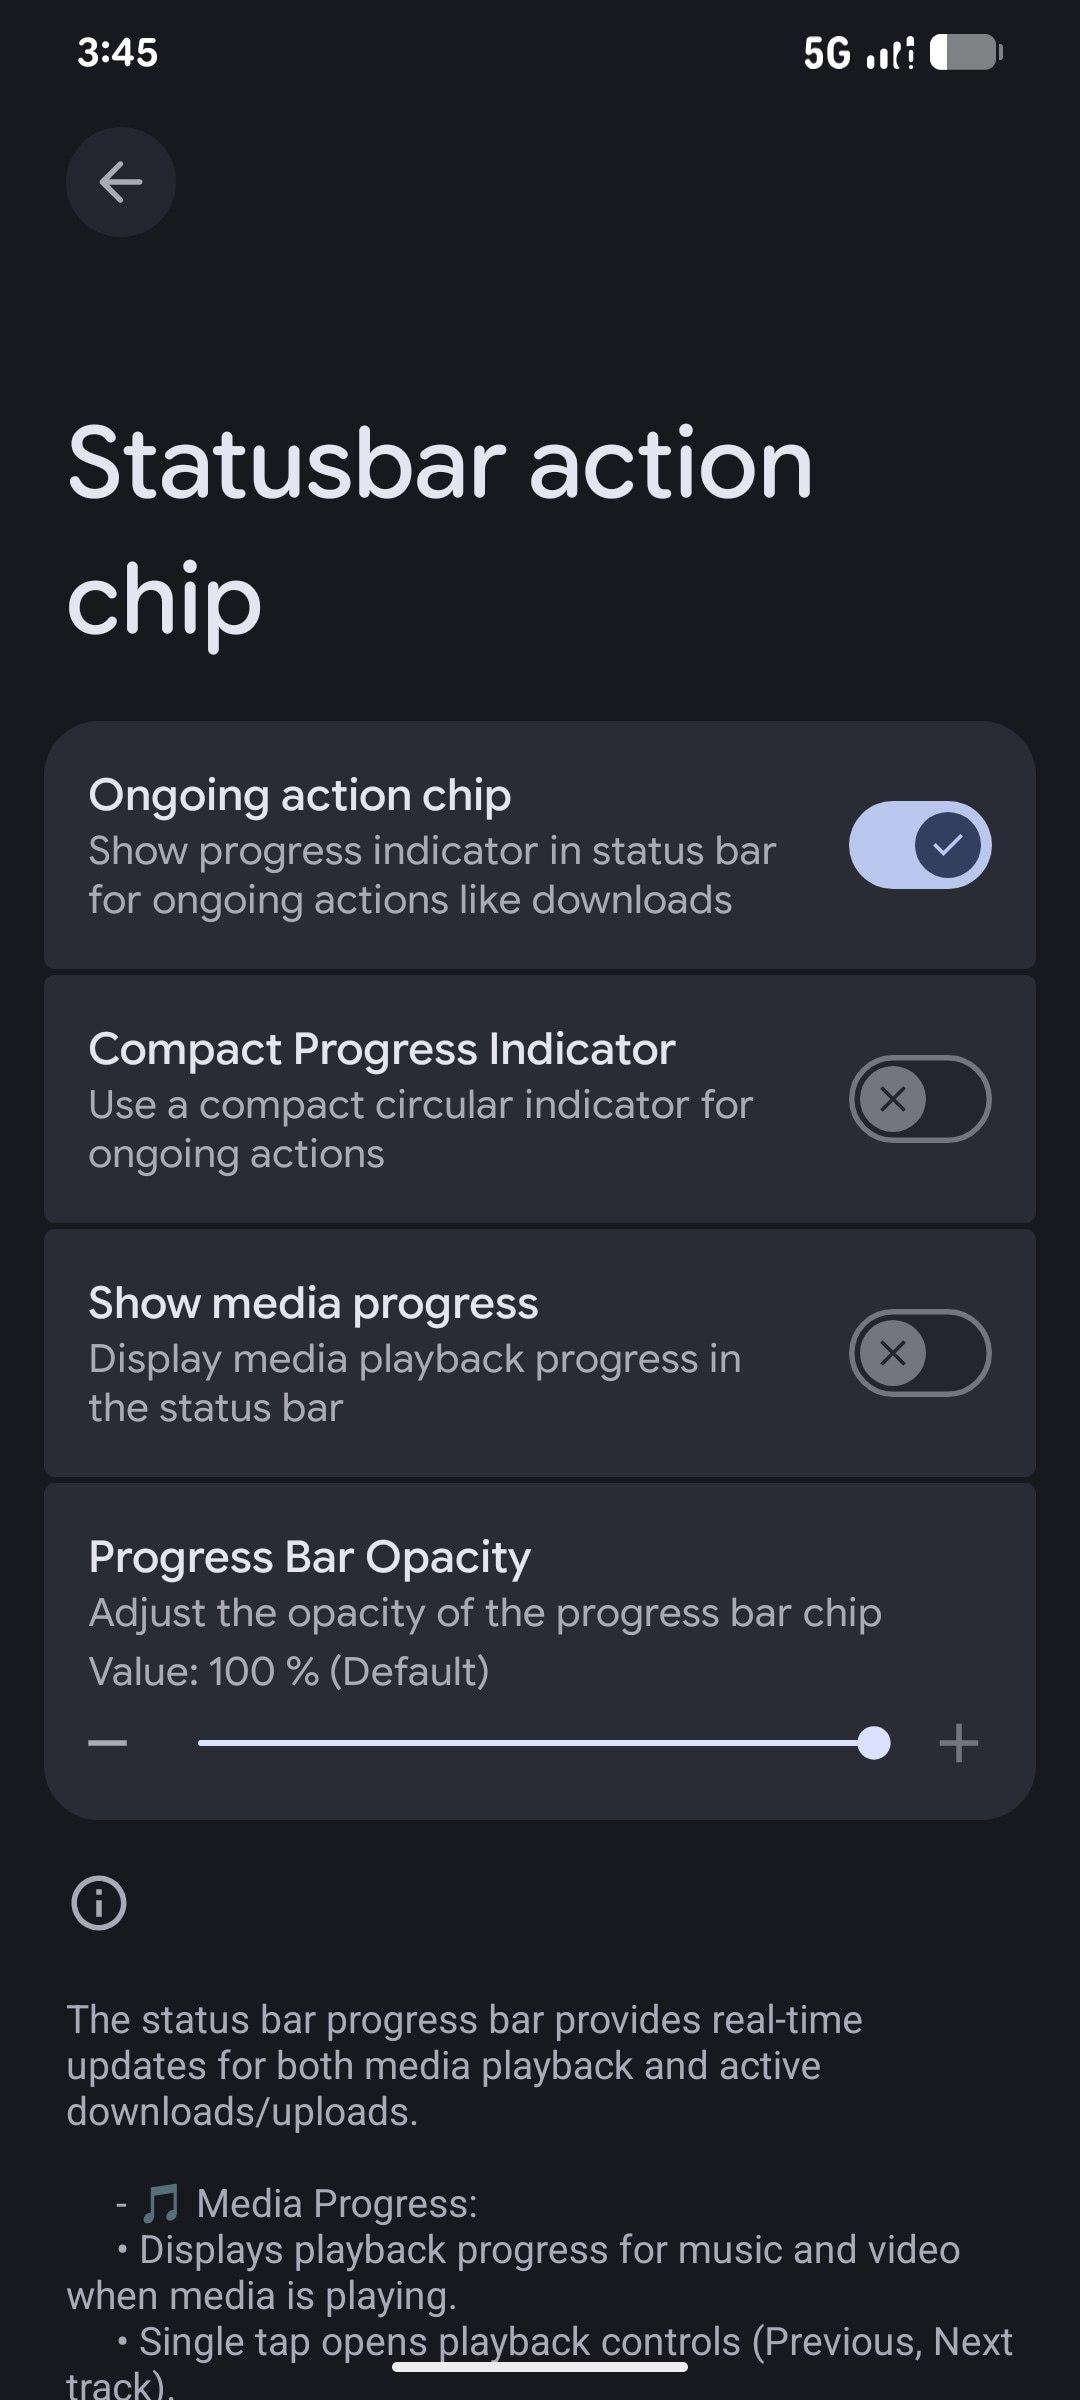Screen dimensions: 1080x2400
Task: Tap the info circle icon
Action: click(99, 1902)
